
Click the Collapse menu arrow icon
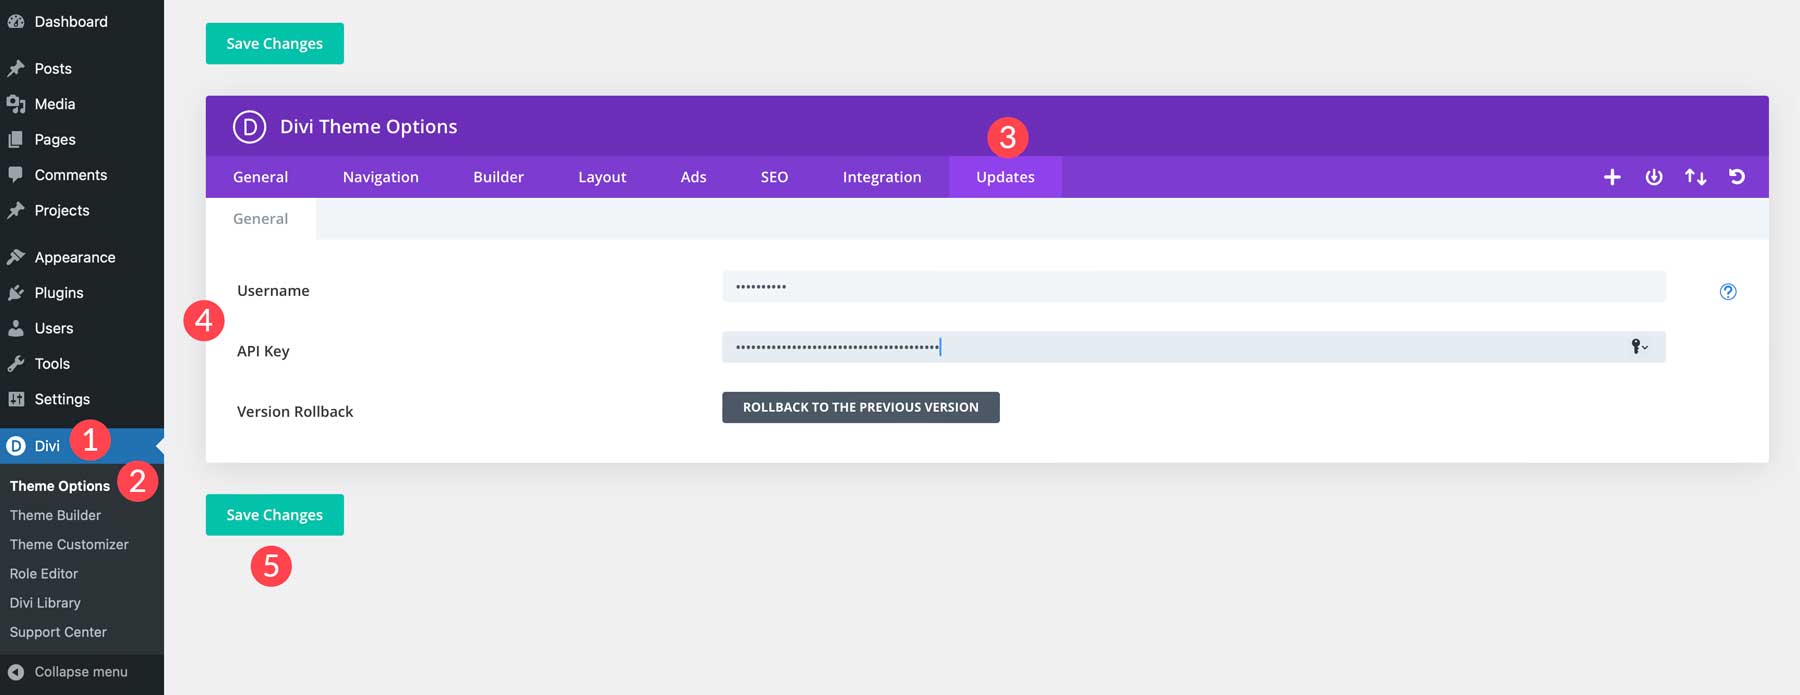point(16,672)
